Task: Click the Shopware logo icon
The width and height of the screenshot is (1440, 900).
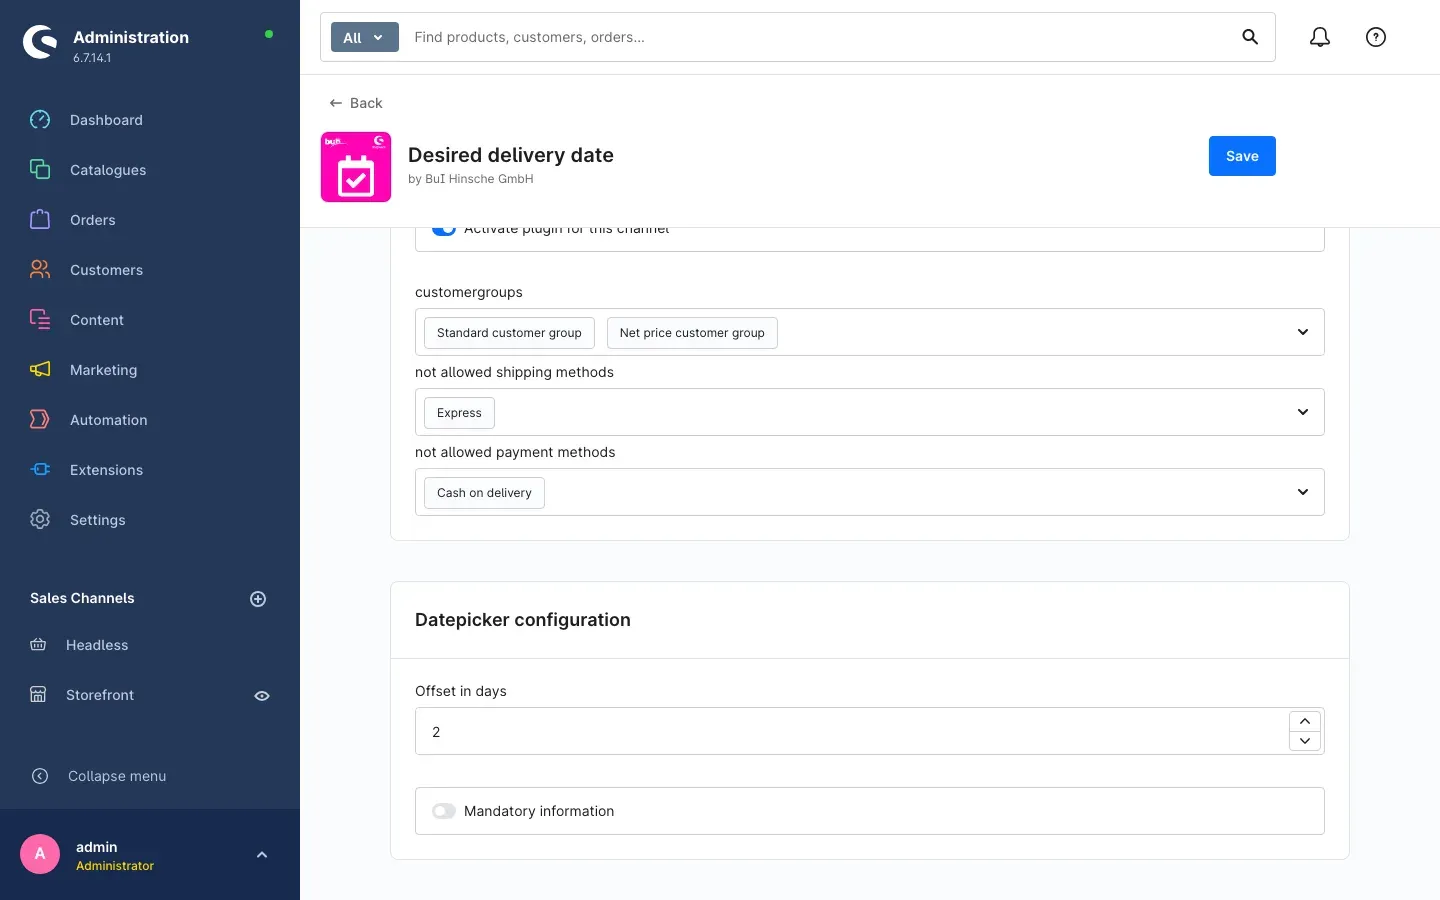Action: click(x=40, y=42)
